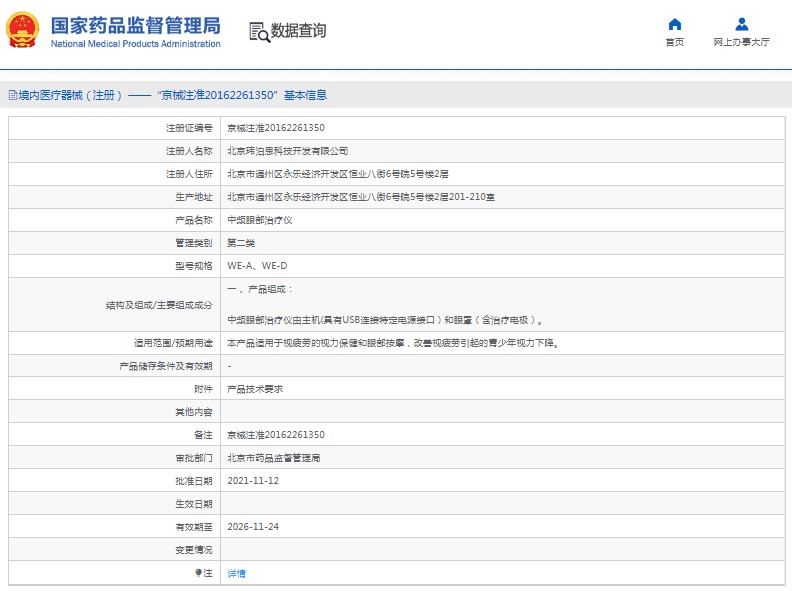The image size is (792, 591).
Task: Select product name 中频眼部治疗仪
Action: 260,220
